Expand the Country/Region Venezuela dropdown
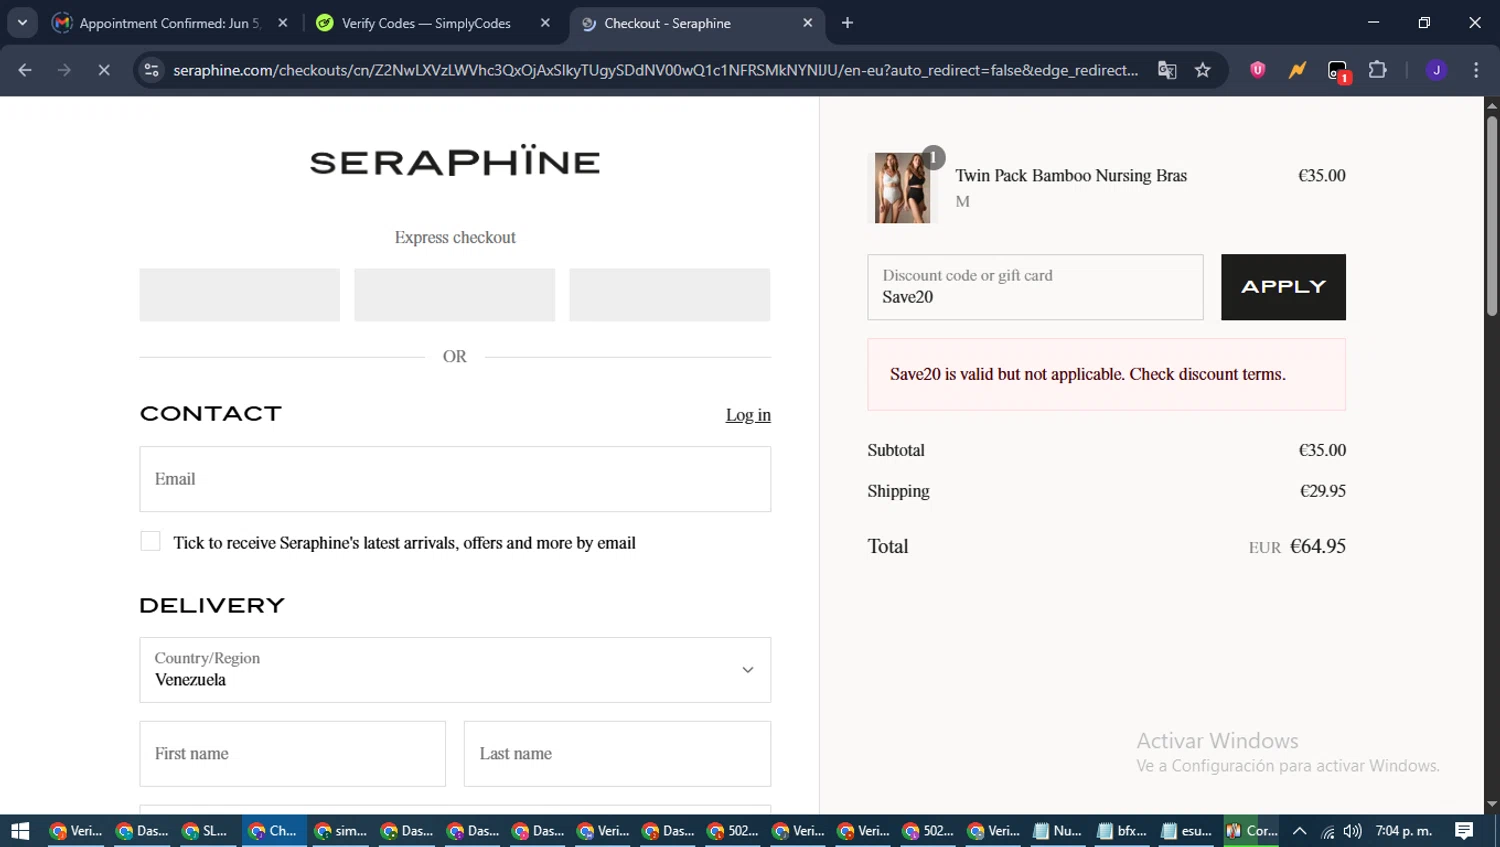Image resolution: width=1500 pixels, height=847 pixels. (455, 670)
